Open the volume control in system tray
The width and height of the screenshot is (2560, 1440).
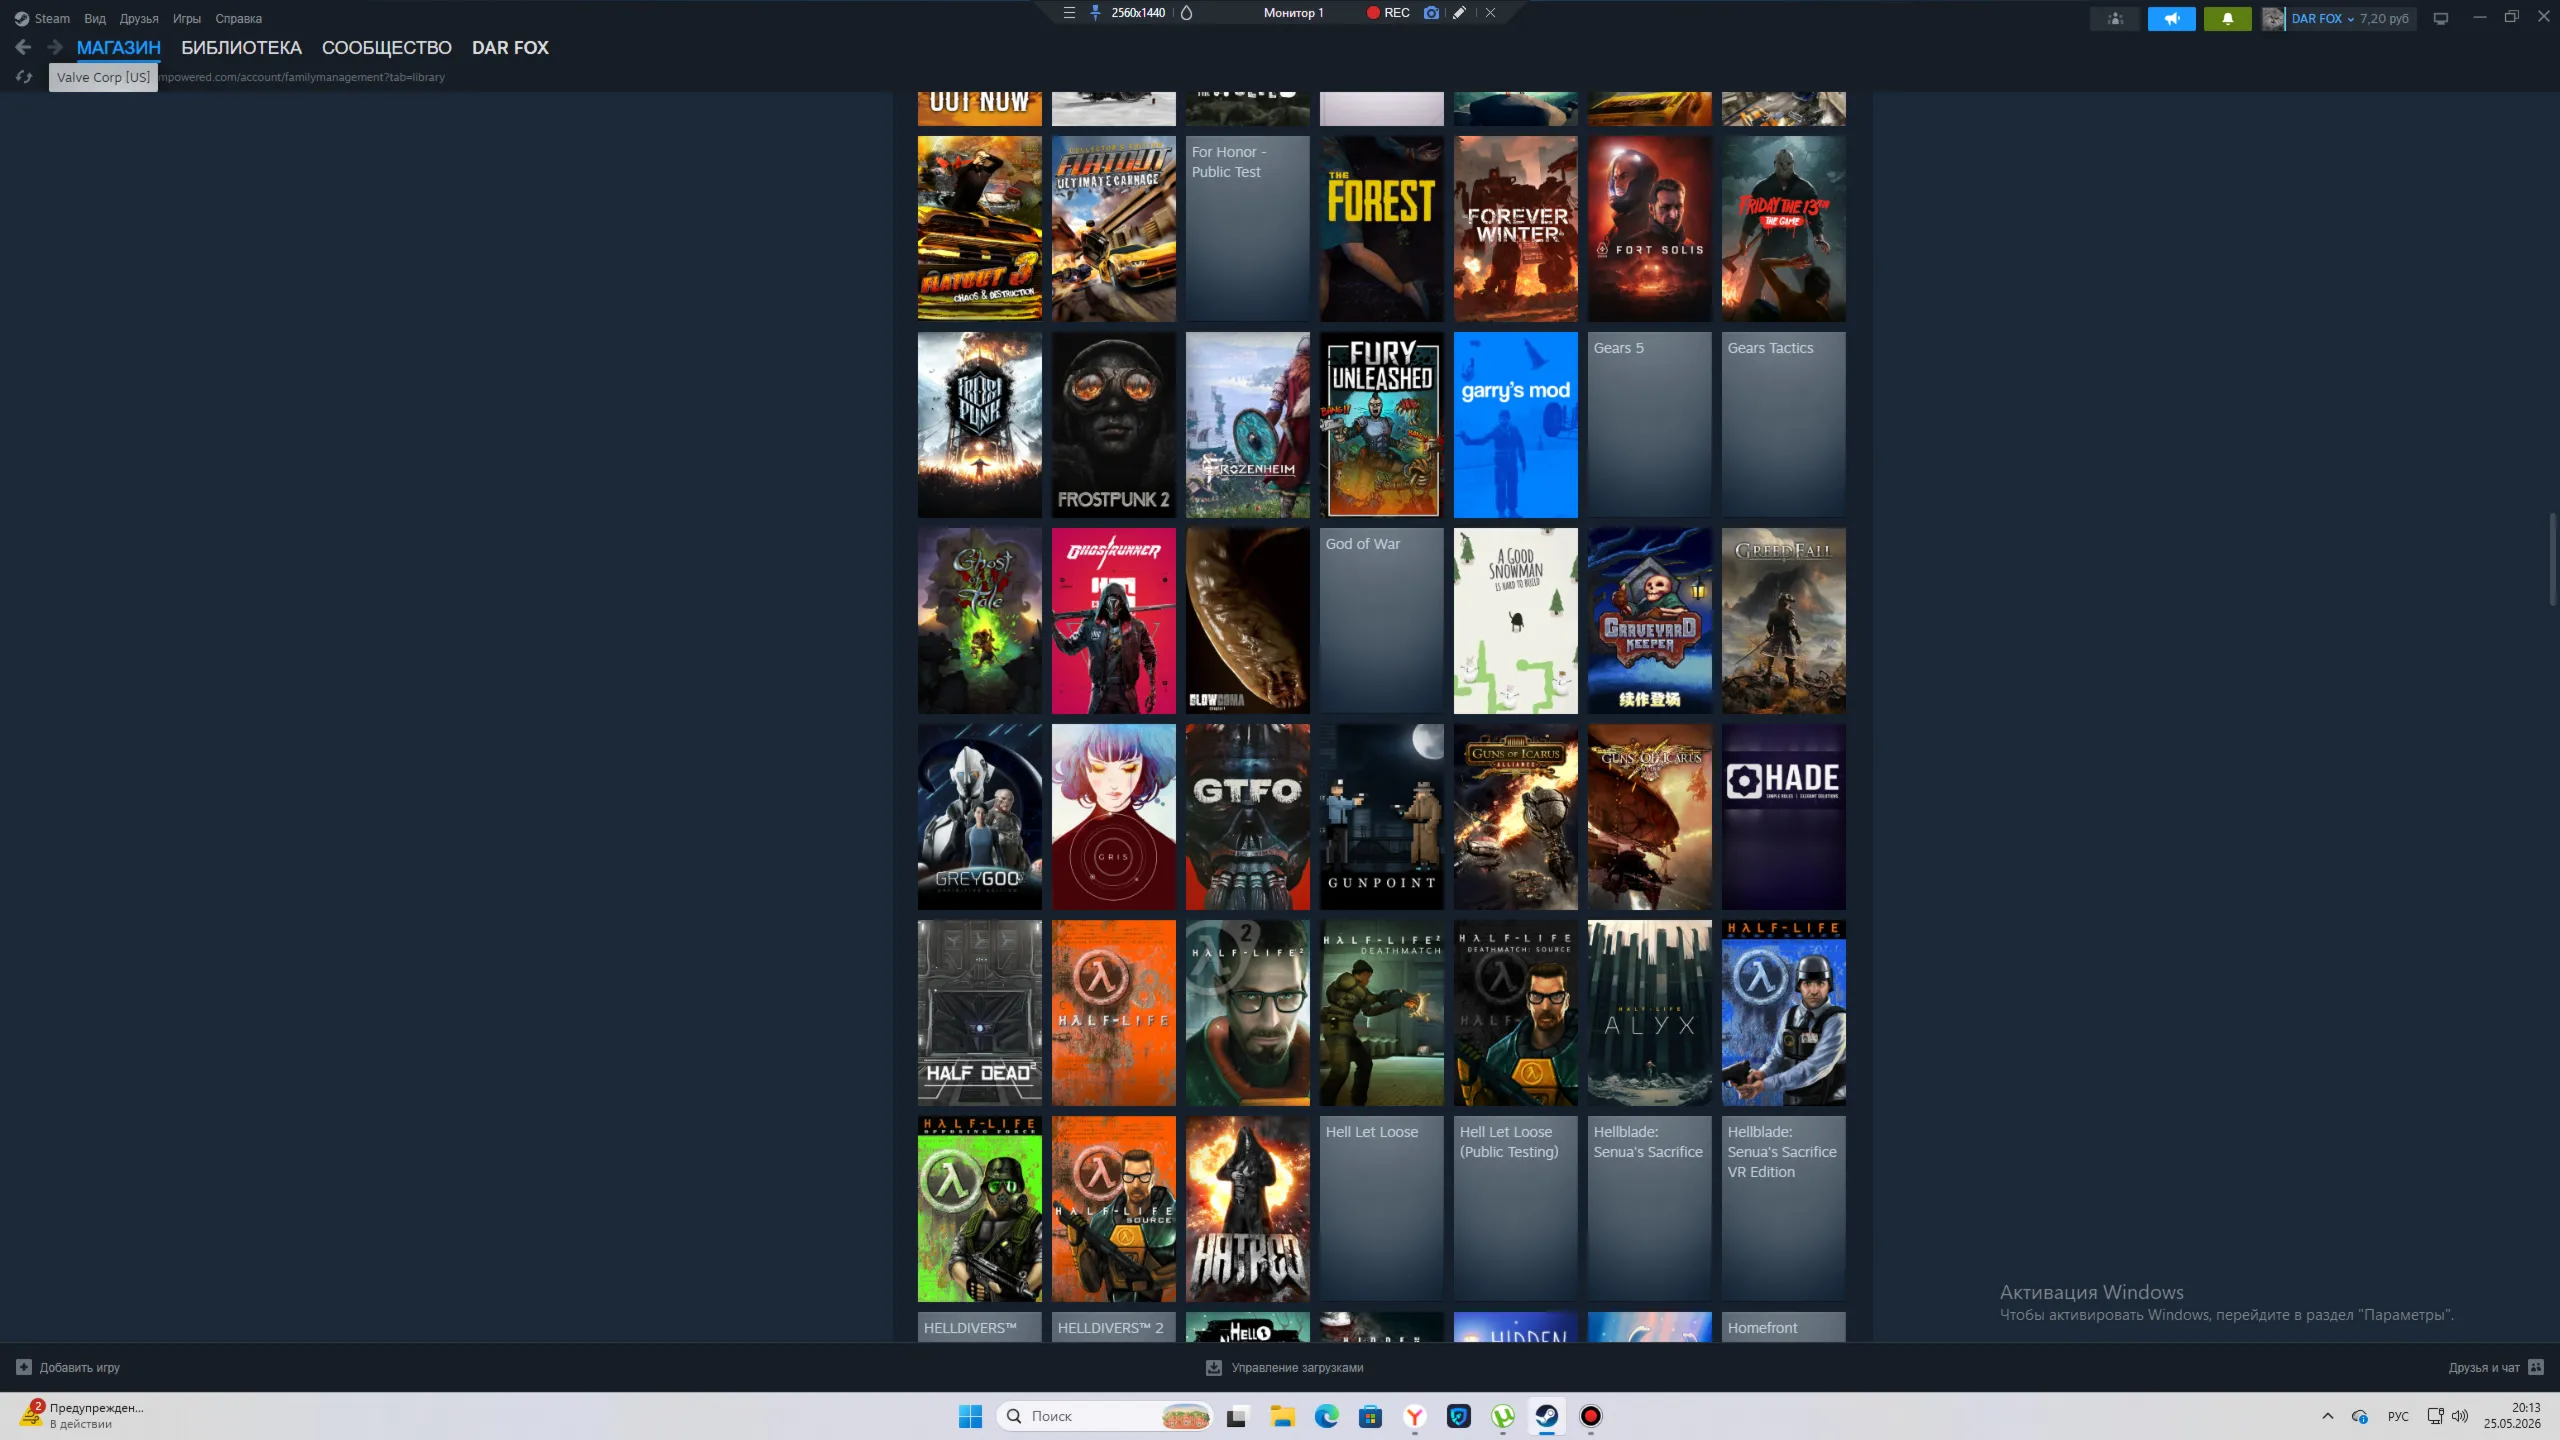[x=2460, y=1416]
